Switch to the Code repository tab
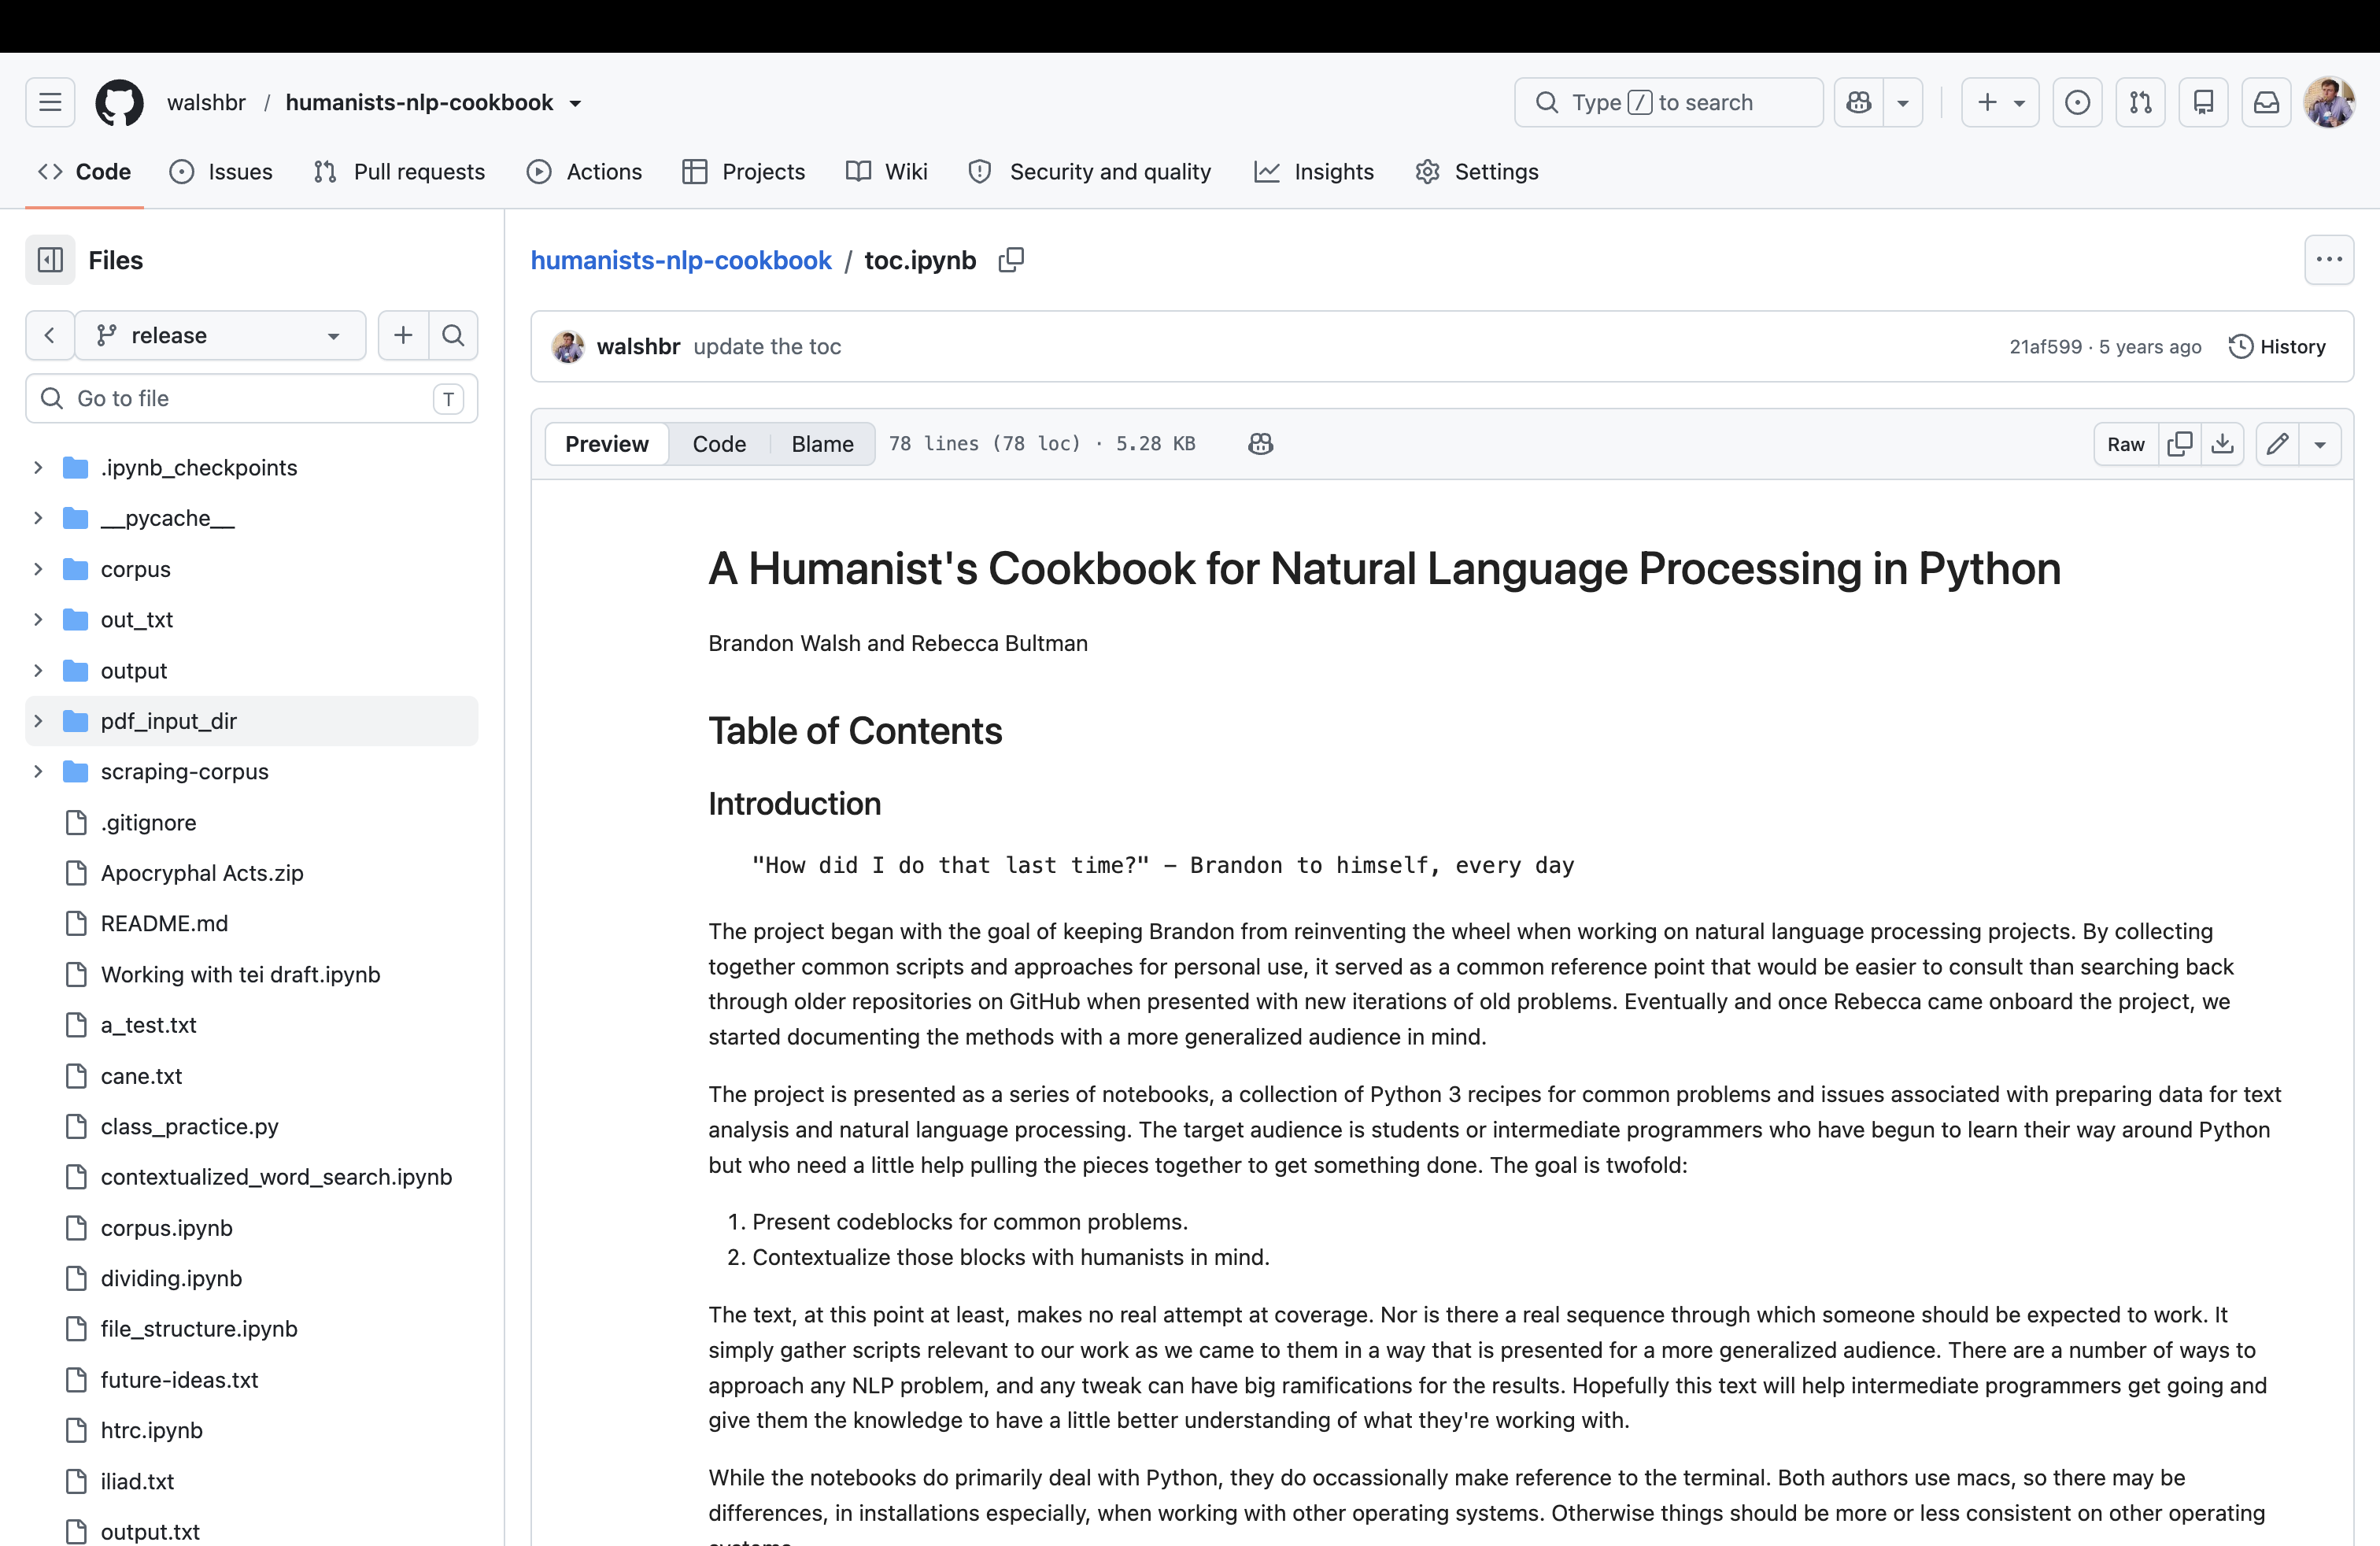Image resolution: width=2380 pixels, height=1546 pixels. (x=84, y=172)
